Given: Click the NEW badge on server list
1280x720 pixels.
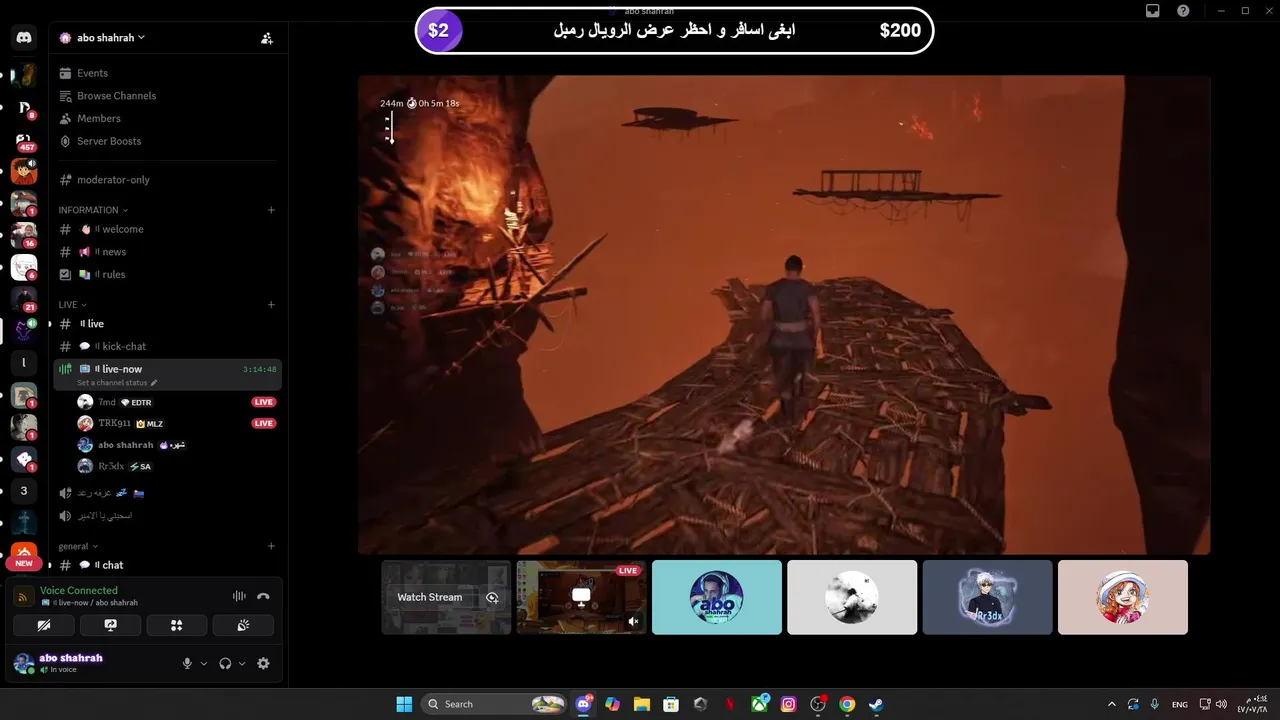Looking at the screenshot, I should (24, 563).
